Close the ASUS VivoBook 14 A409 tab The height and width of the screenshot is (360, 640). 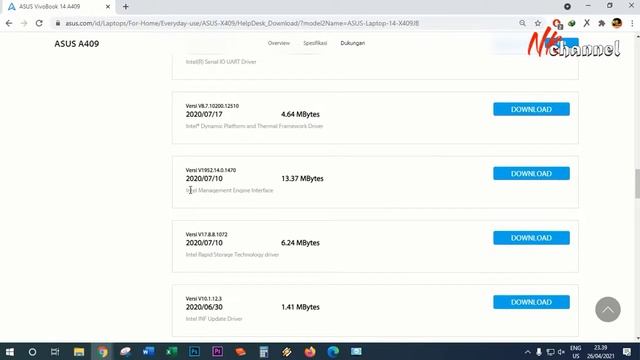click(x=108, y=7)
